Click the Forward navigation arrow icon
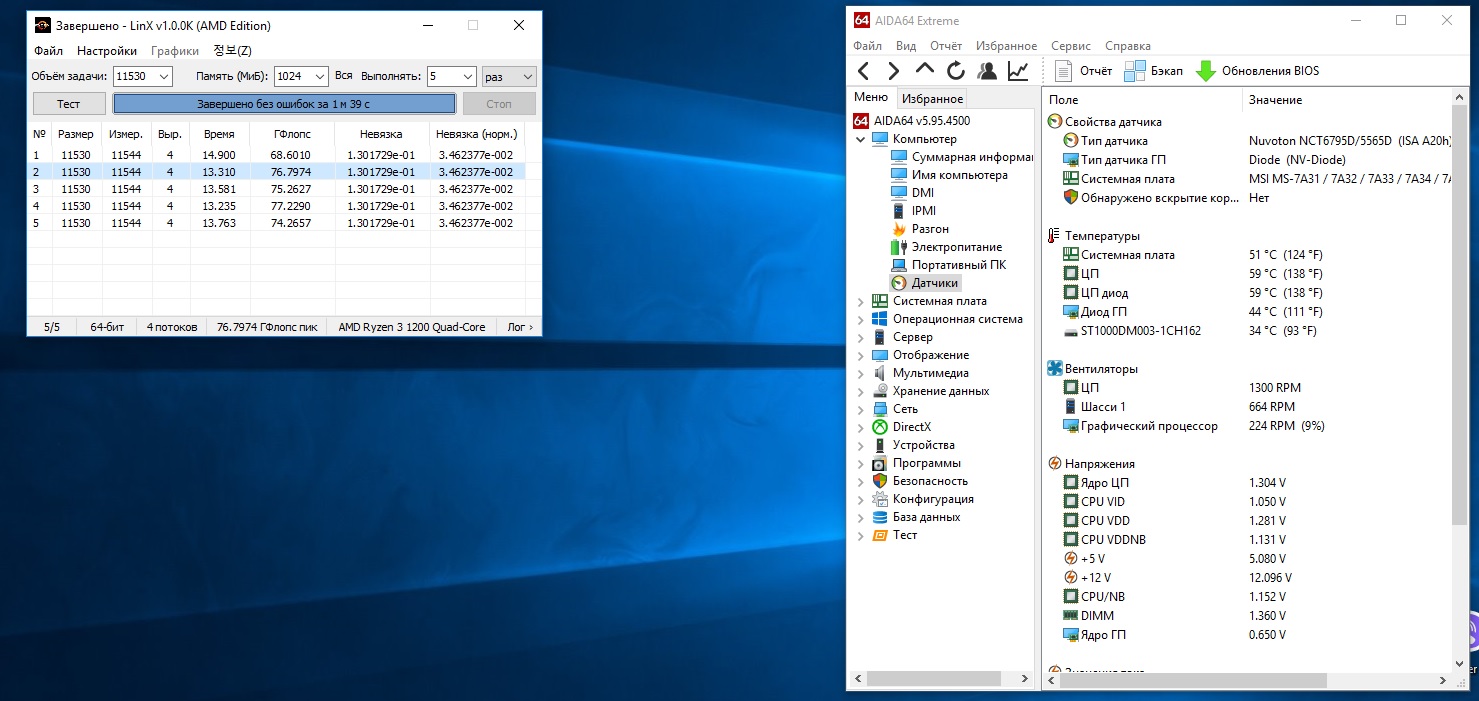 coord(894,71)
